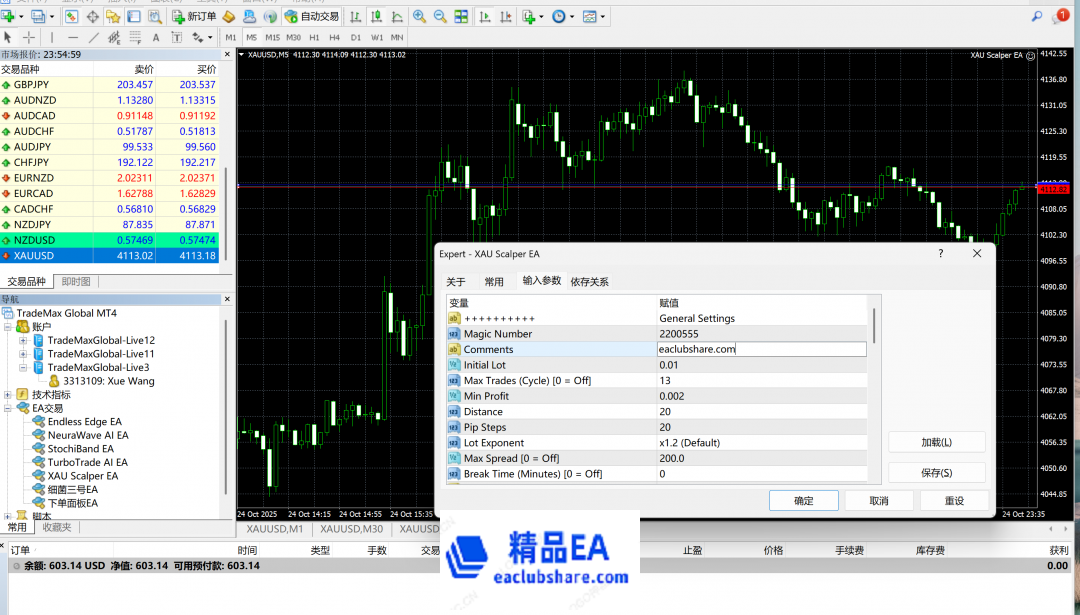
Task: Select the trendline drawing tool
Action: [94, 37]
